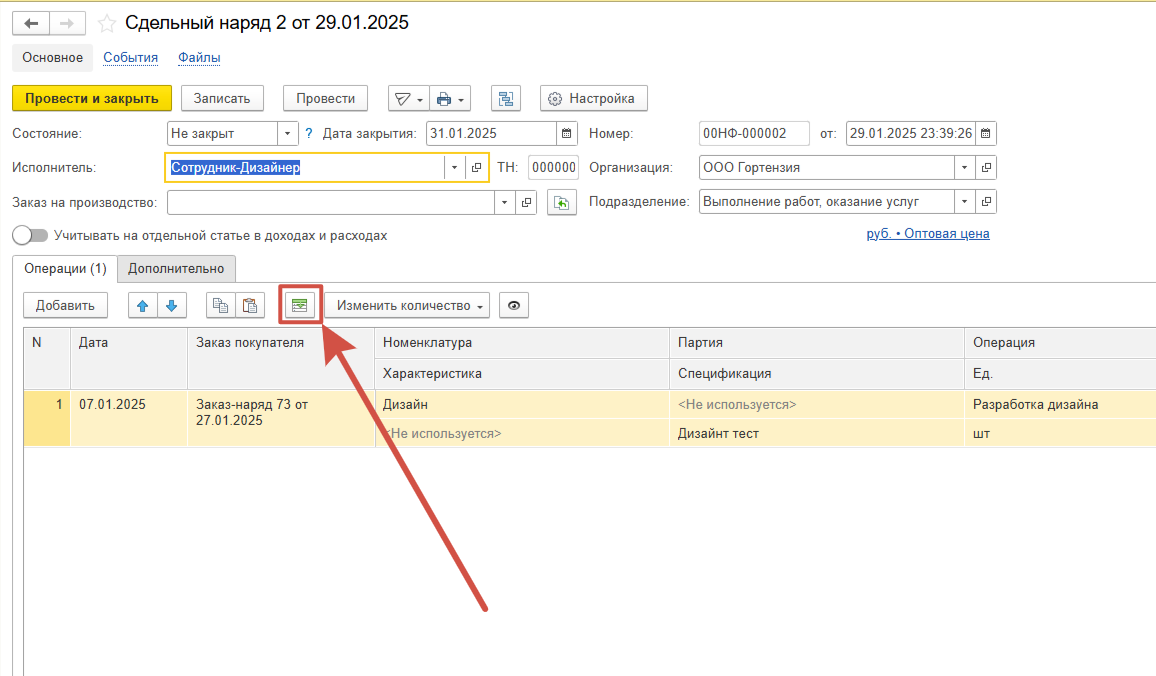This screenshot has height=676, width=1156.
Task: Click the back navigation arrow
Action: tap(30, 23)
